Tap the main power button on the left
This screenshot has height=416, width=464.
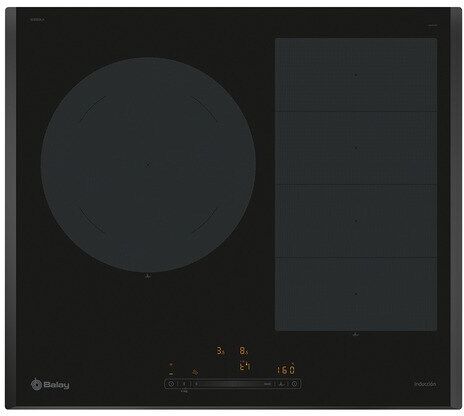point(171,384)
